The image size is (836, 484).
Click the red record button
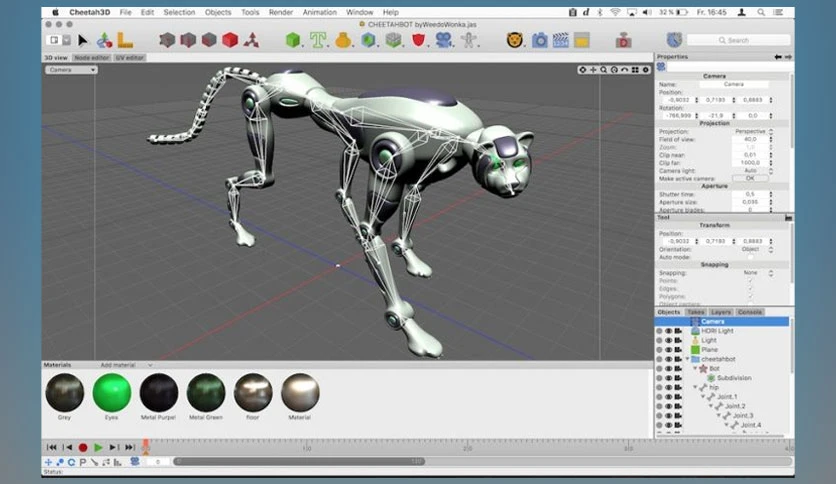click(83, 448)
